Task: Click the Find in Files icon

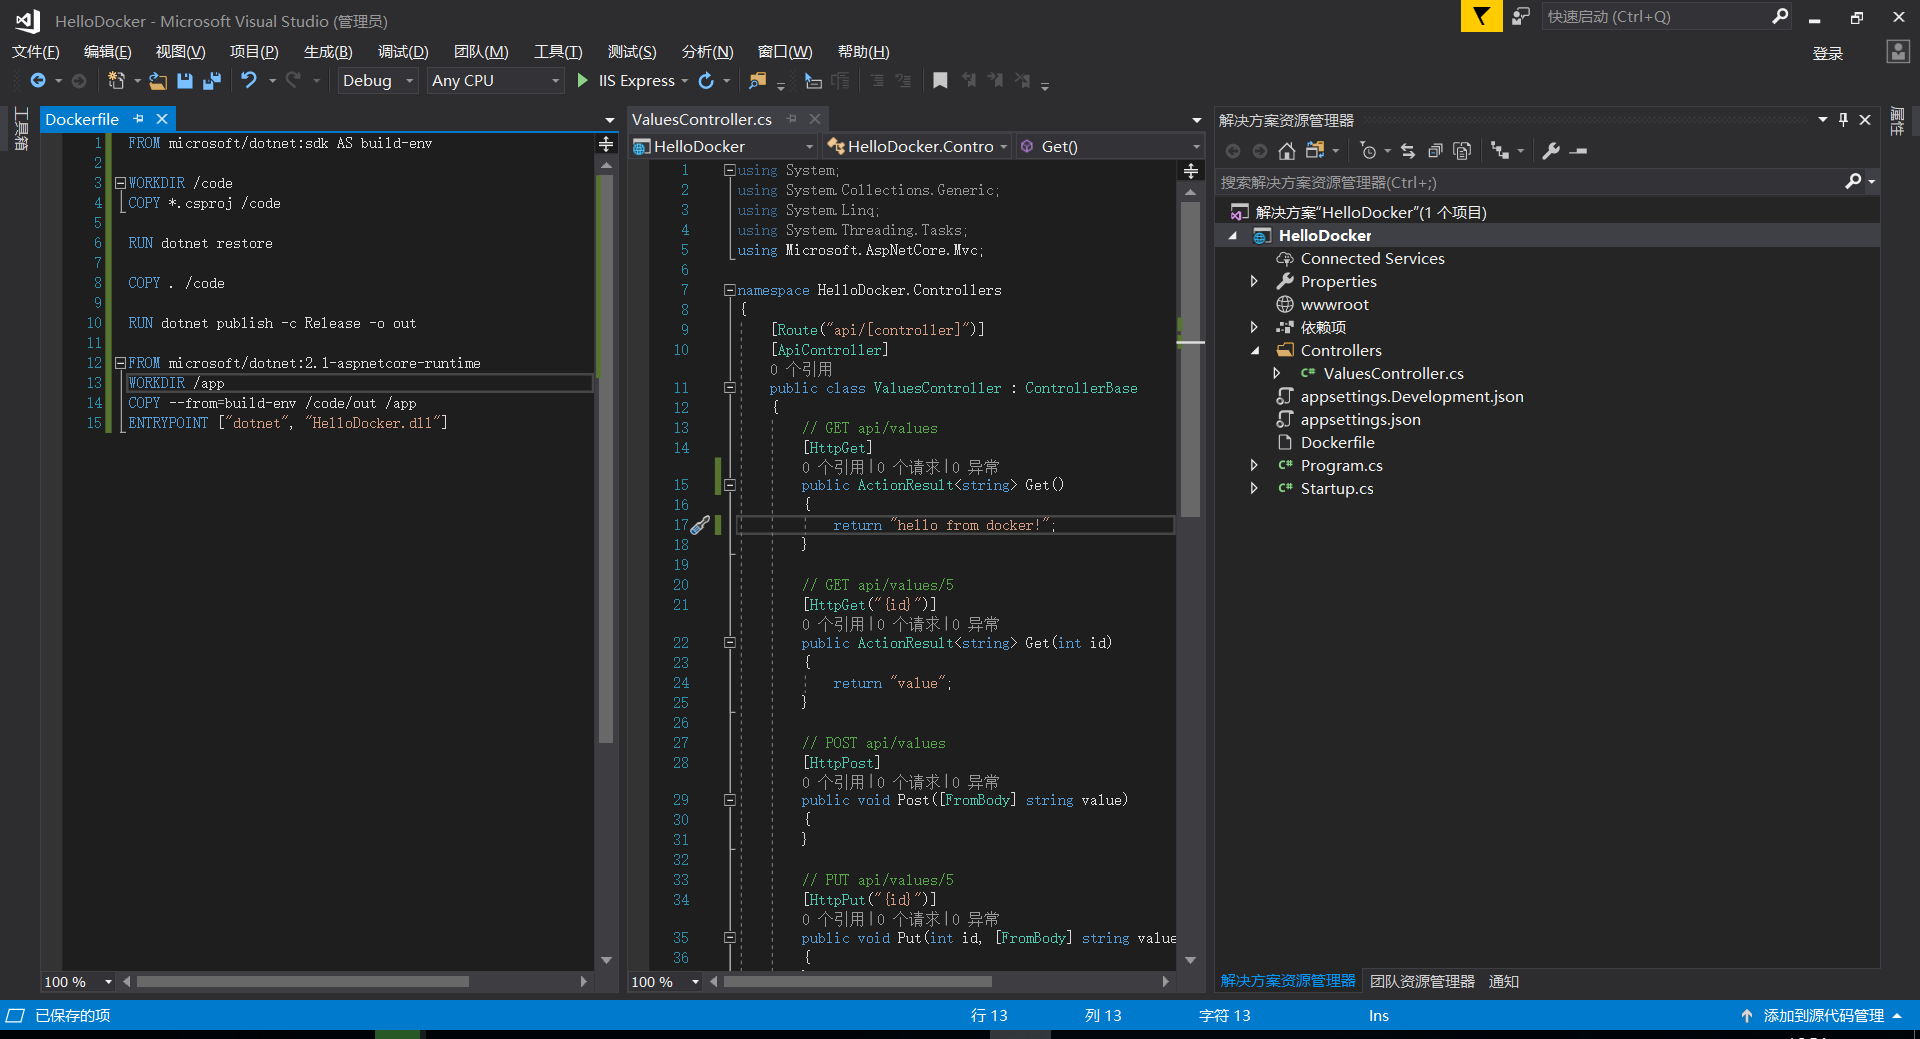Action: [x=757, y=80]
